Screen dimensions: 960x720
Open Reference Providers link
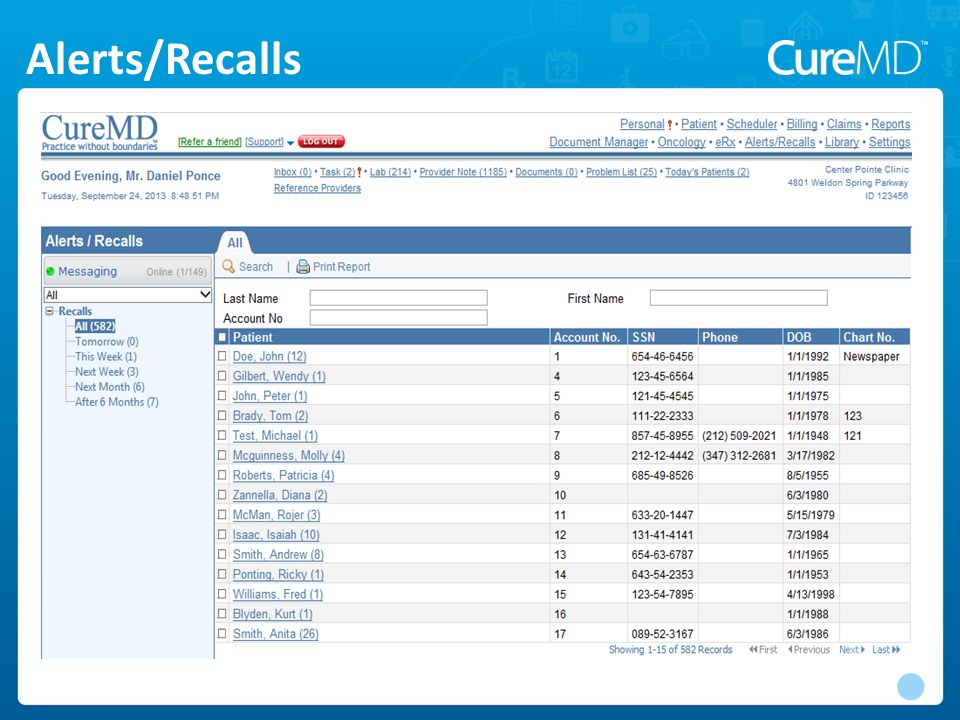click(317, 188)
